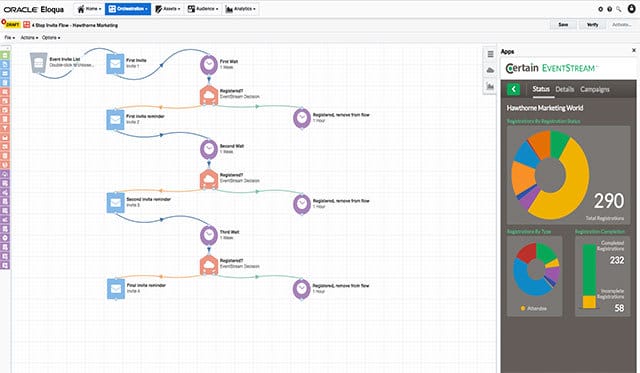The image size is (640, 373).
Task: Click the Certain EventStream logo
Action: coord(551,68)
